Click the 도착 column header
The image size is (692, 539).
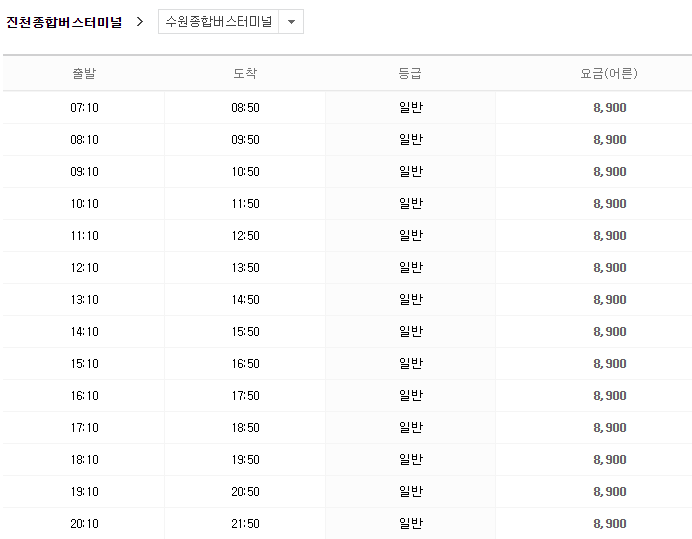click(245, 73)
